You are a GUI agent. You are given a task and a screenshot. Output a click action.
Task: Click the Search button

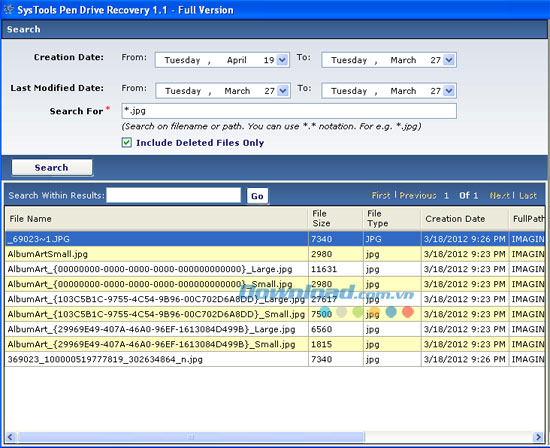(x=52, y=167)
